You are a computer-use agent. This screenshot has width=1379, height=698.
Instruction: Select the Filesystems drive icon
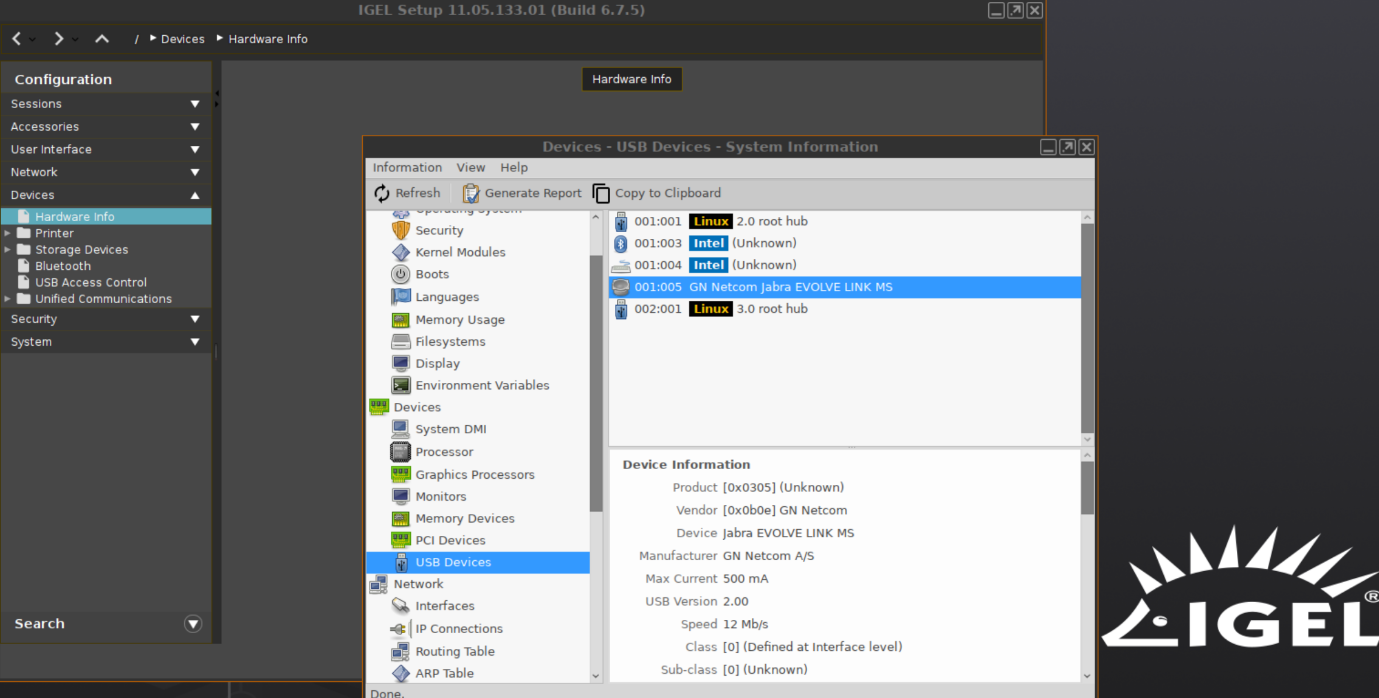pyautogui.click(x=401, y=341)
